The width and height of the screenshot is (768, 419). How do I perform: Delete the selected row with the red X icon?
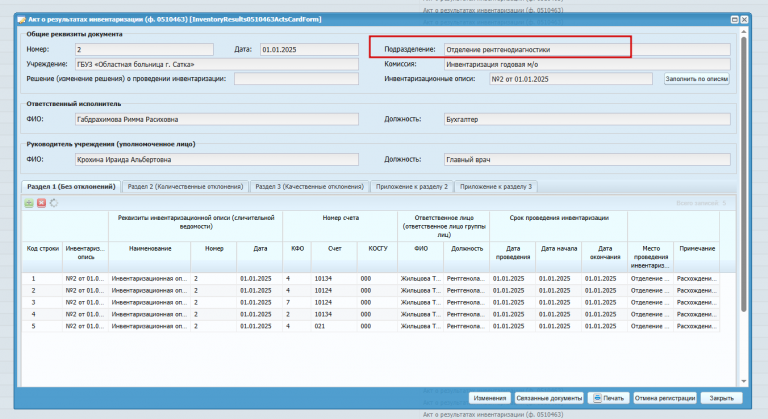(x=42, y=203)
